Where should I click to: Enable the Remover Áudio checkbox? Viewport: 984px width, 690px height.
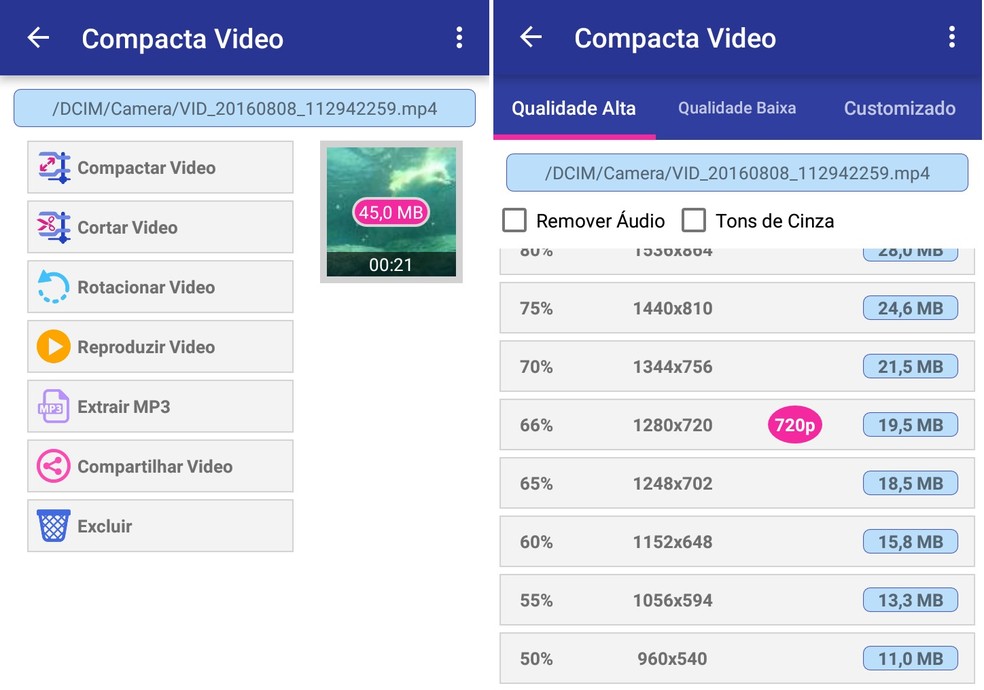[x=515, y=220]
